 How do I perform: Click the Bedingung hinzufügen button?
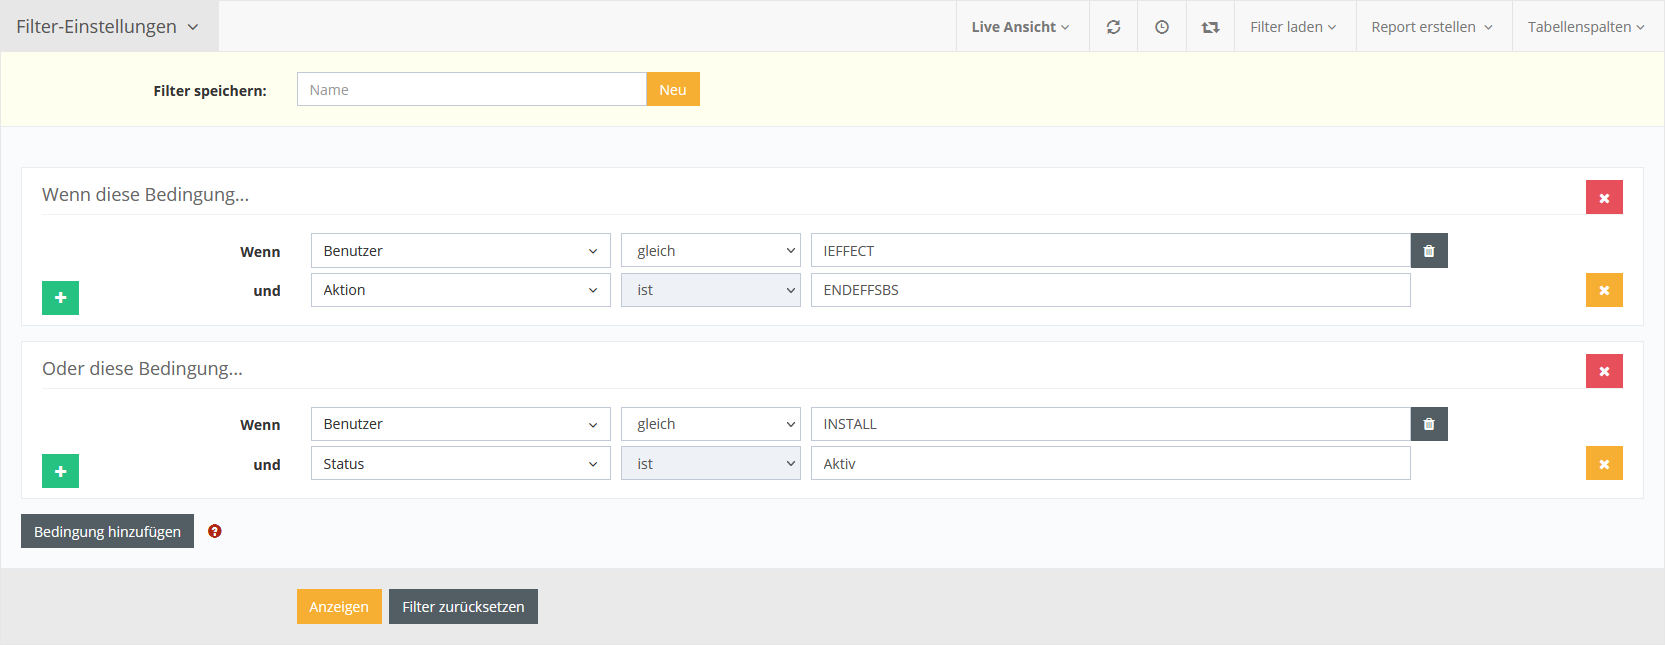(x=107, y=532)
